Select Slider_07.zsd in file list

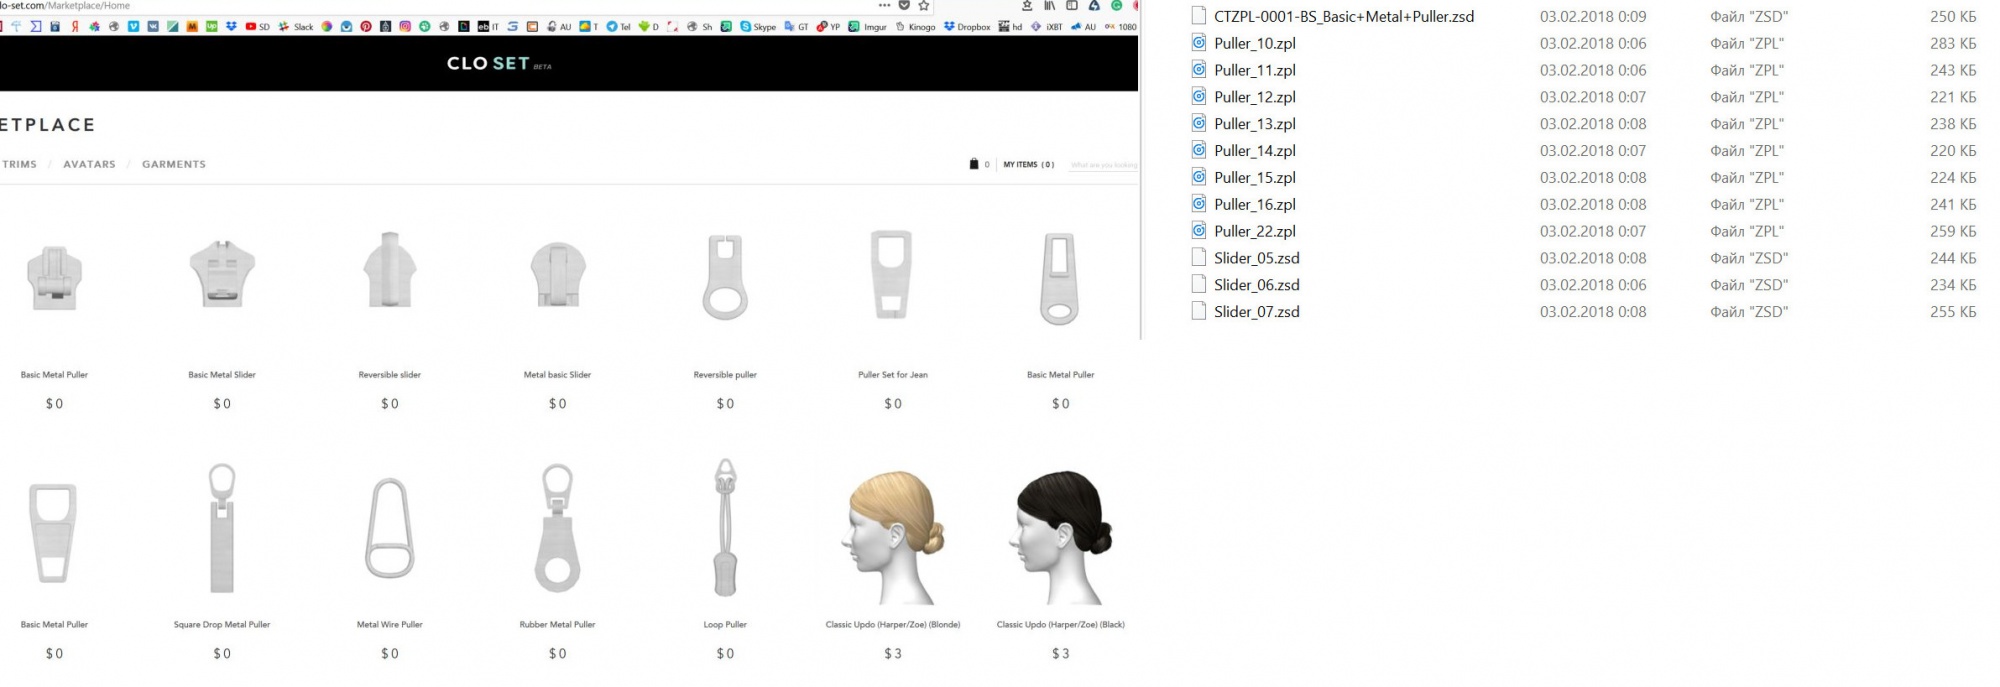click(1257, 312)
